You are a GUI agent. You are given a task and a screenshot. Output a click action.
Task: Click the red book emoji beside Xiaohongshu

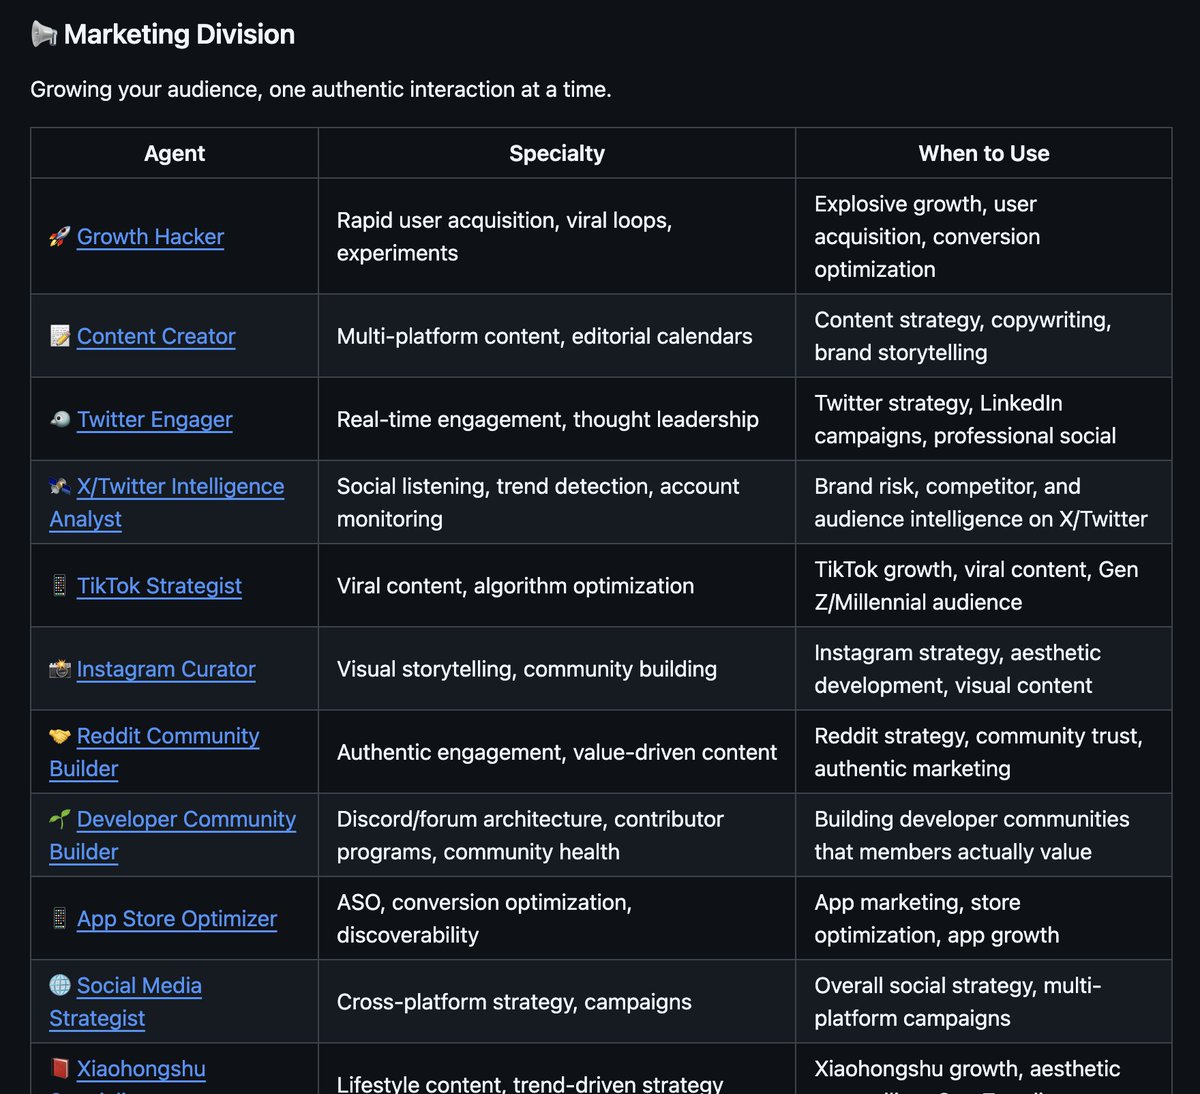(60, 1069)
